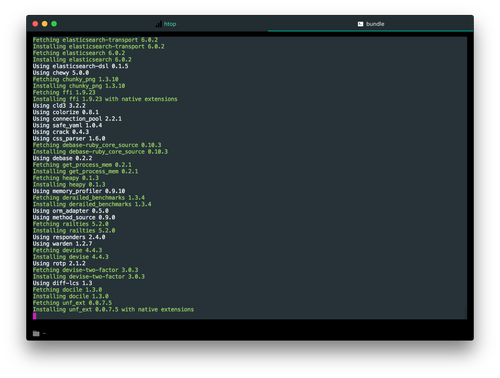Select line 'Fetching derailed_benchmarks 1.3.4'

89,198
